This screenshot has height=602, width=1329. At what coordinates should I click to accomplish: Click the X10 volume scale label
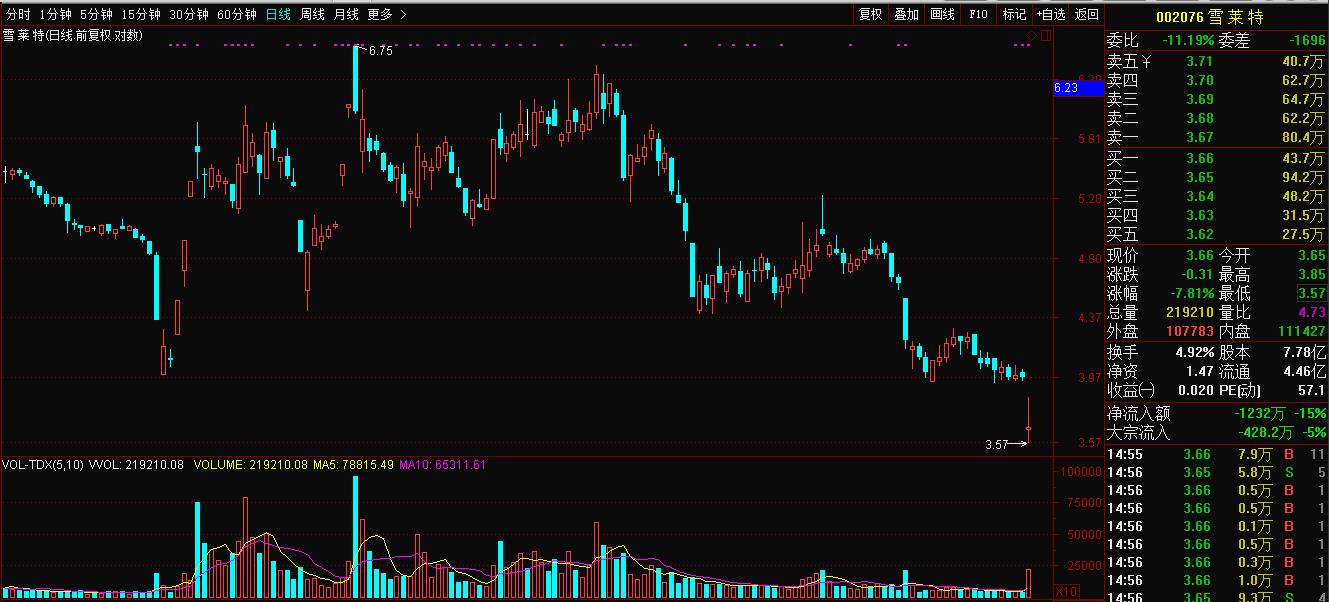1068,592
